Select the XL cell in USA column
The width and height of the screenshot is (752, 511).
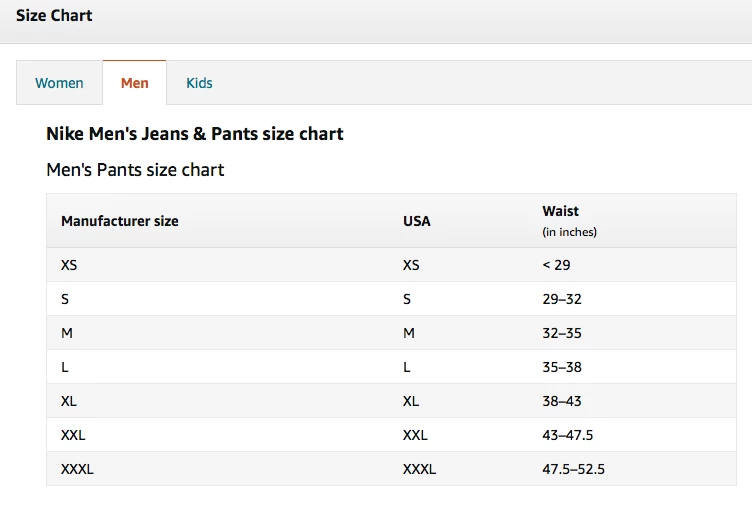tap(411, 401)
